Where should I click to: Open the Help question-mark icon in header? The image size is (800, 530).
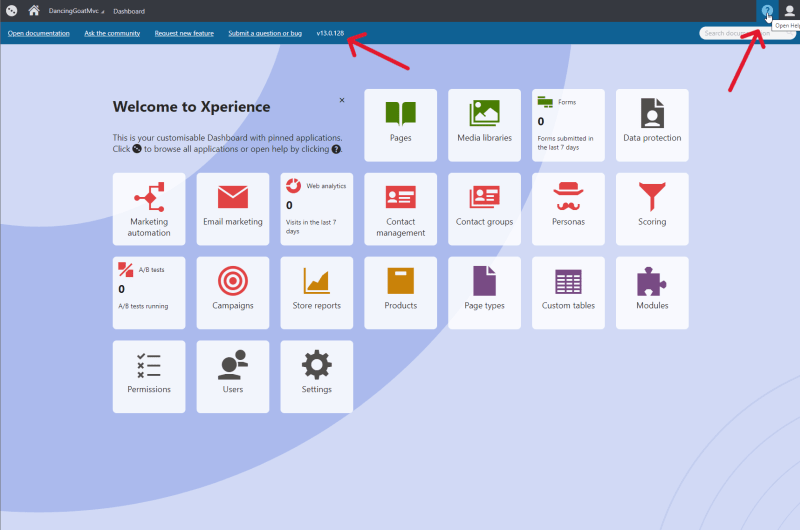[767, 11]
